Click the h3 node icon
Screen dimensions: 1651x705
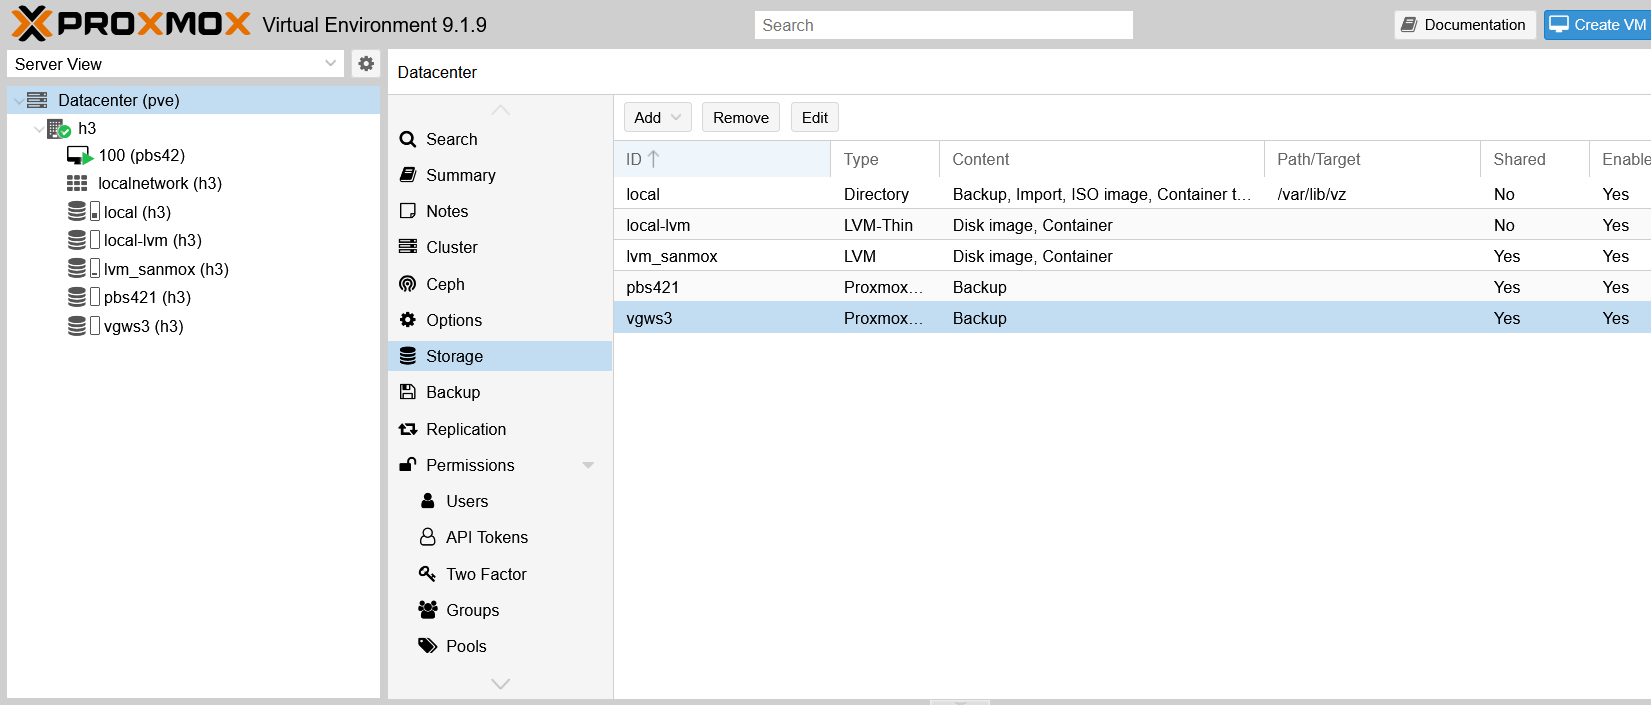click(58, 129)
